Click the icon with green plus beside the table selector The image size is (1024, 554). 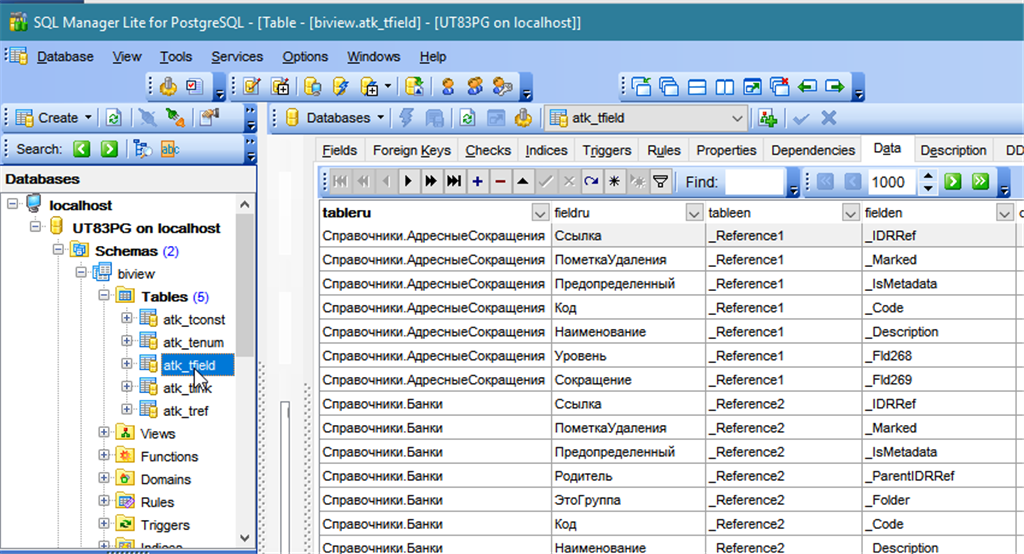pyautogui.click(x=768, y=118)
